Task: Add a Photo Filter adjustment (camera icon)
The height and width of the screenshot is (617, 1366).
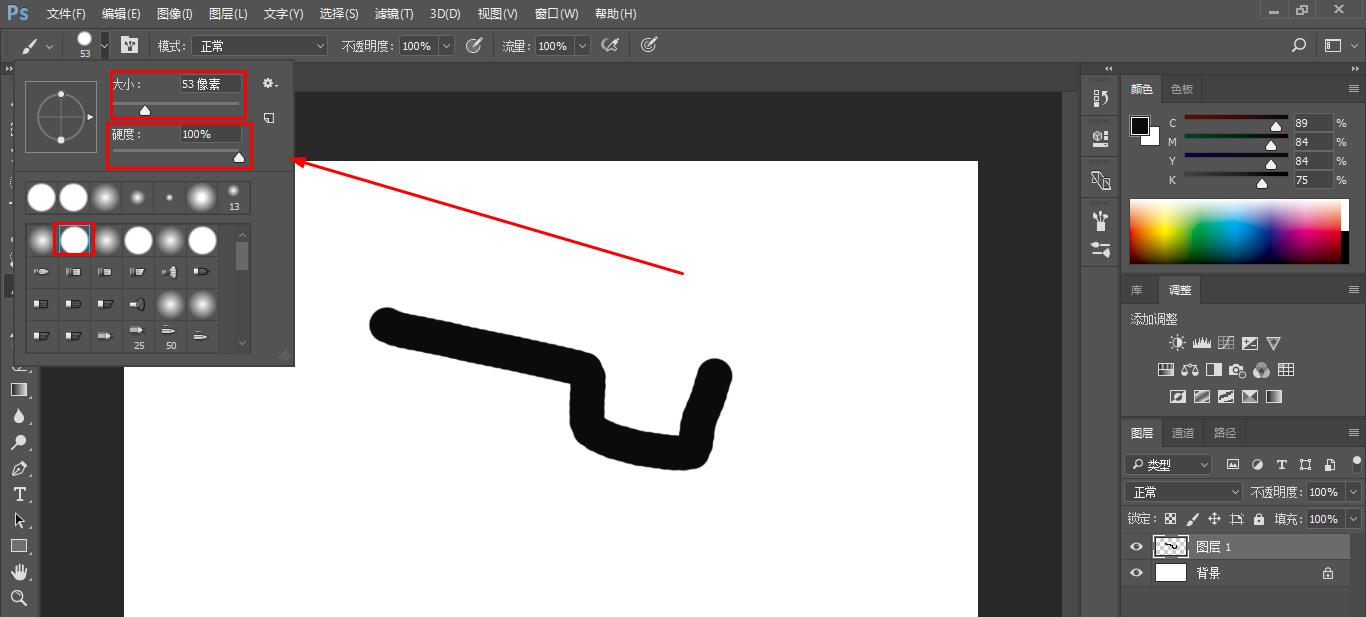Action: point(1237,370)
